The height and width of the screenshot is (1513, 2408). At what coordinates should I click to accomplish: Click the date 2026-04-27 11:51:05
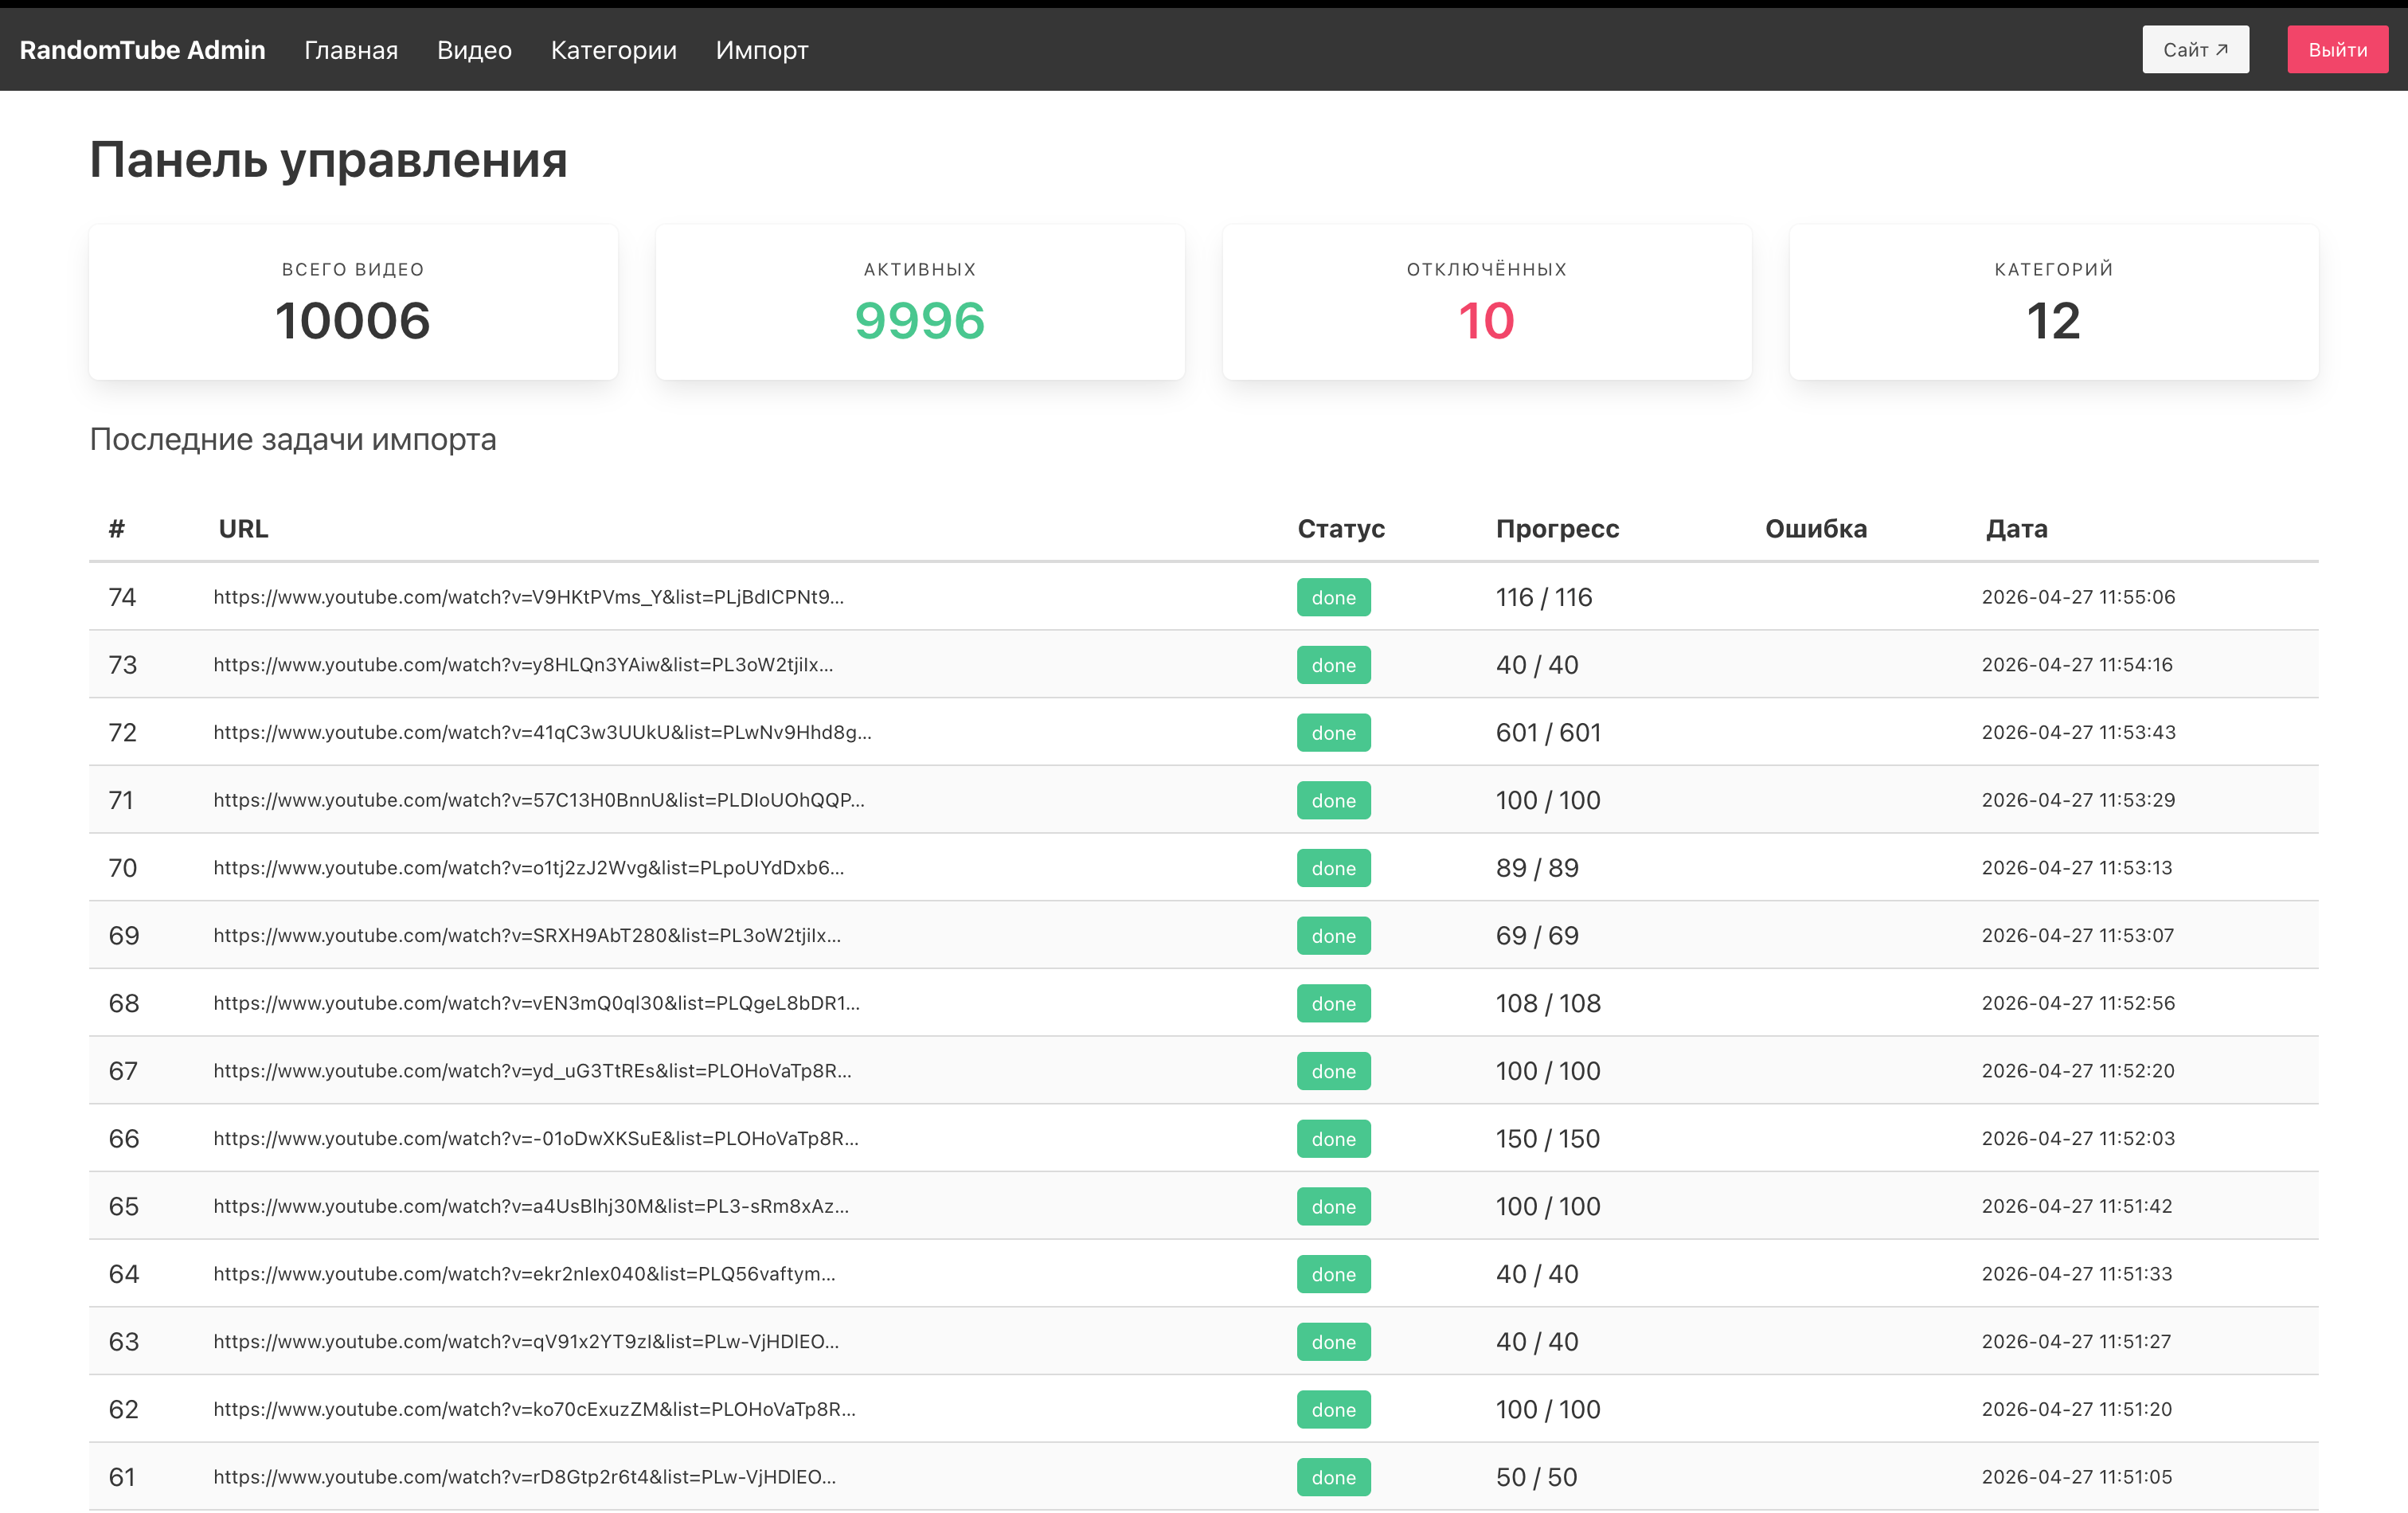(2077, 1477)
